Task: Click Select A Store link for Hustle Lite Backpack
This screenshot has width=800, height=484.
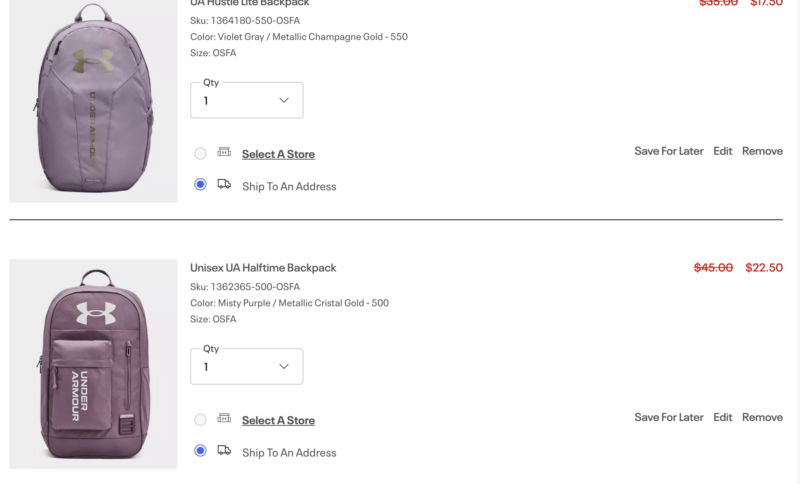Action: [278, 154]
